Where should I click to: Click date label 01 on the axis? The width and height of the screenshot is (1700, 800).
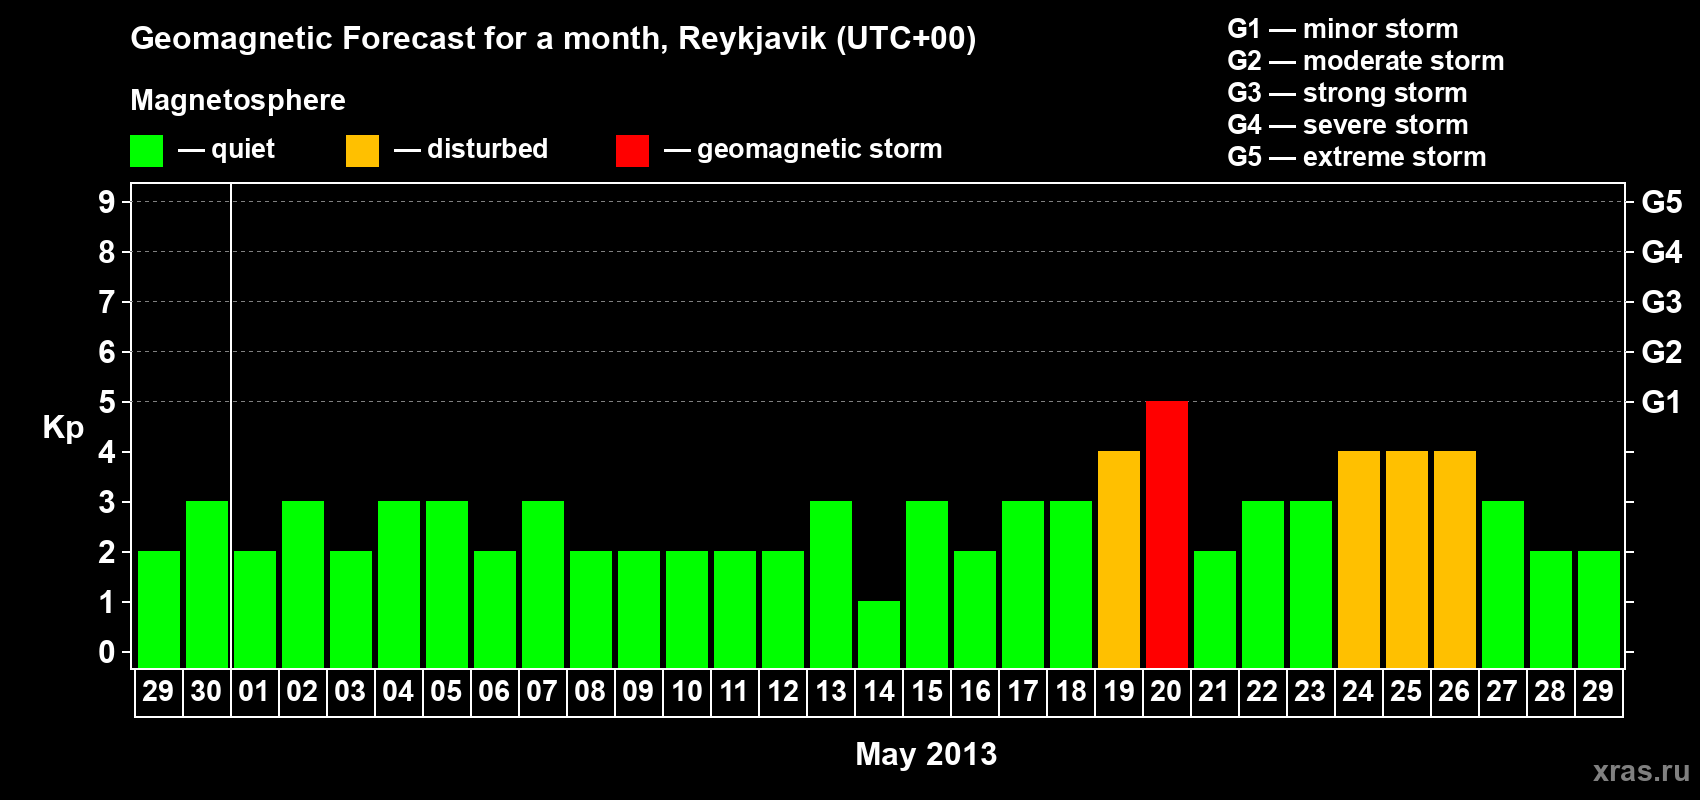[x=254, y=692]
